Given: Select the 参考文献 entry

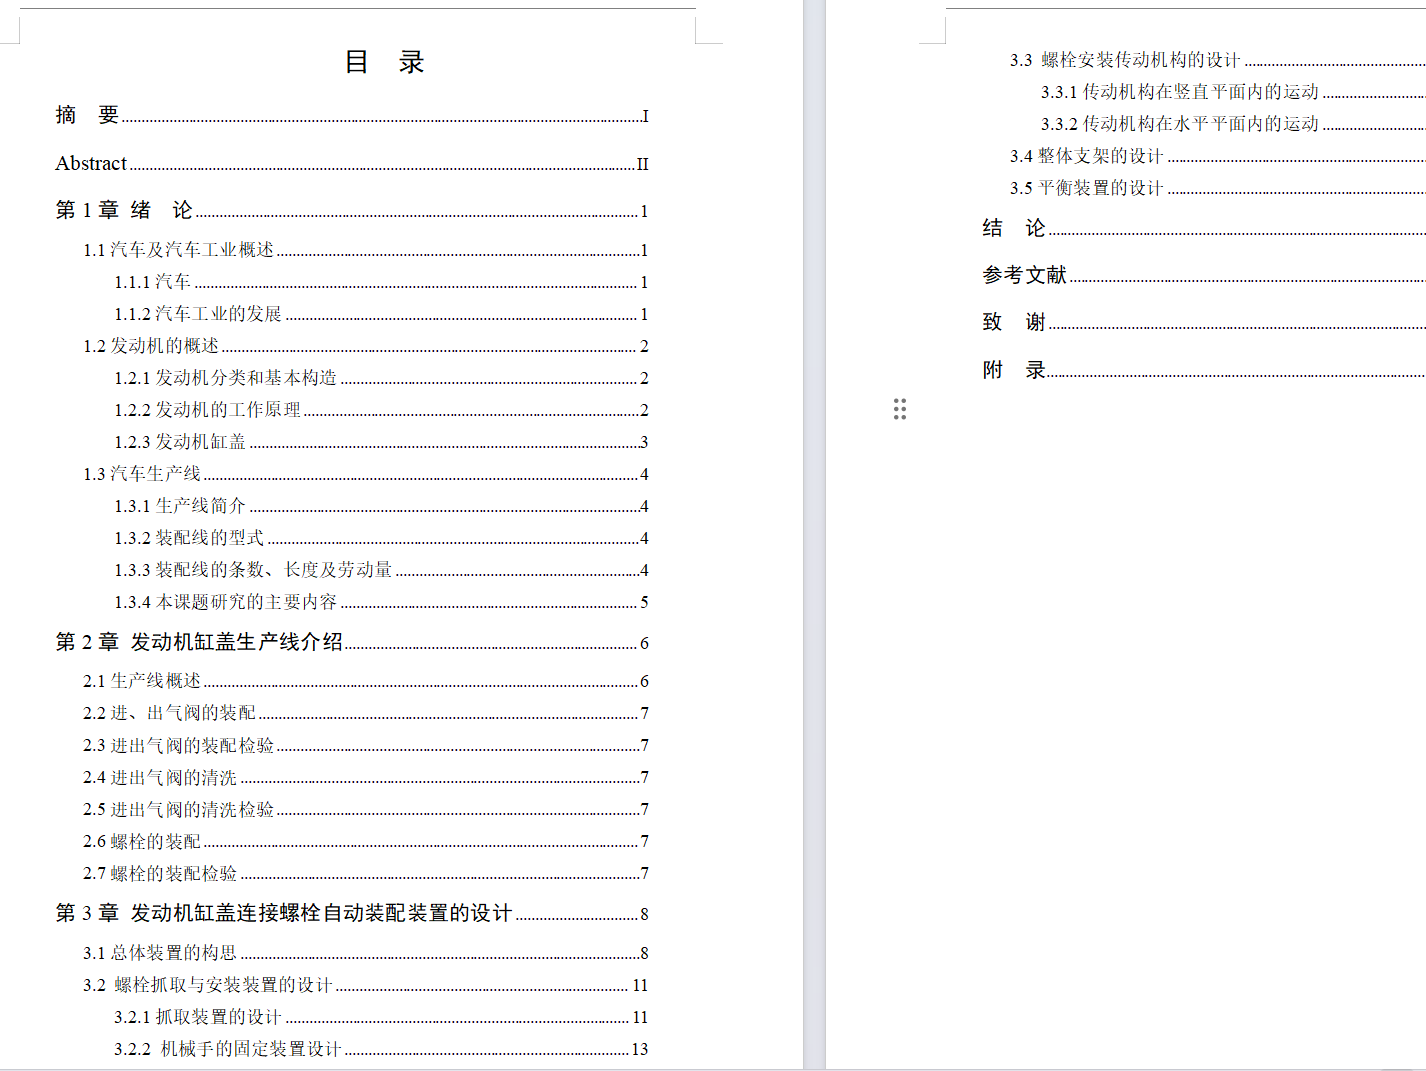Looking at the screenshot, I should coord(1024,274).
